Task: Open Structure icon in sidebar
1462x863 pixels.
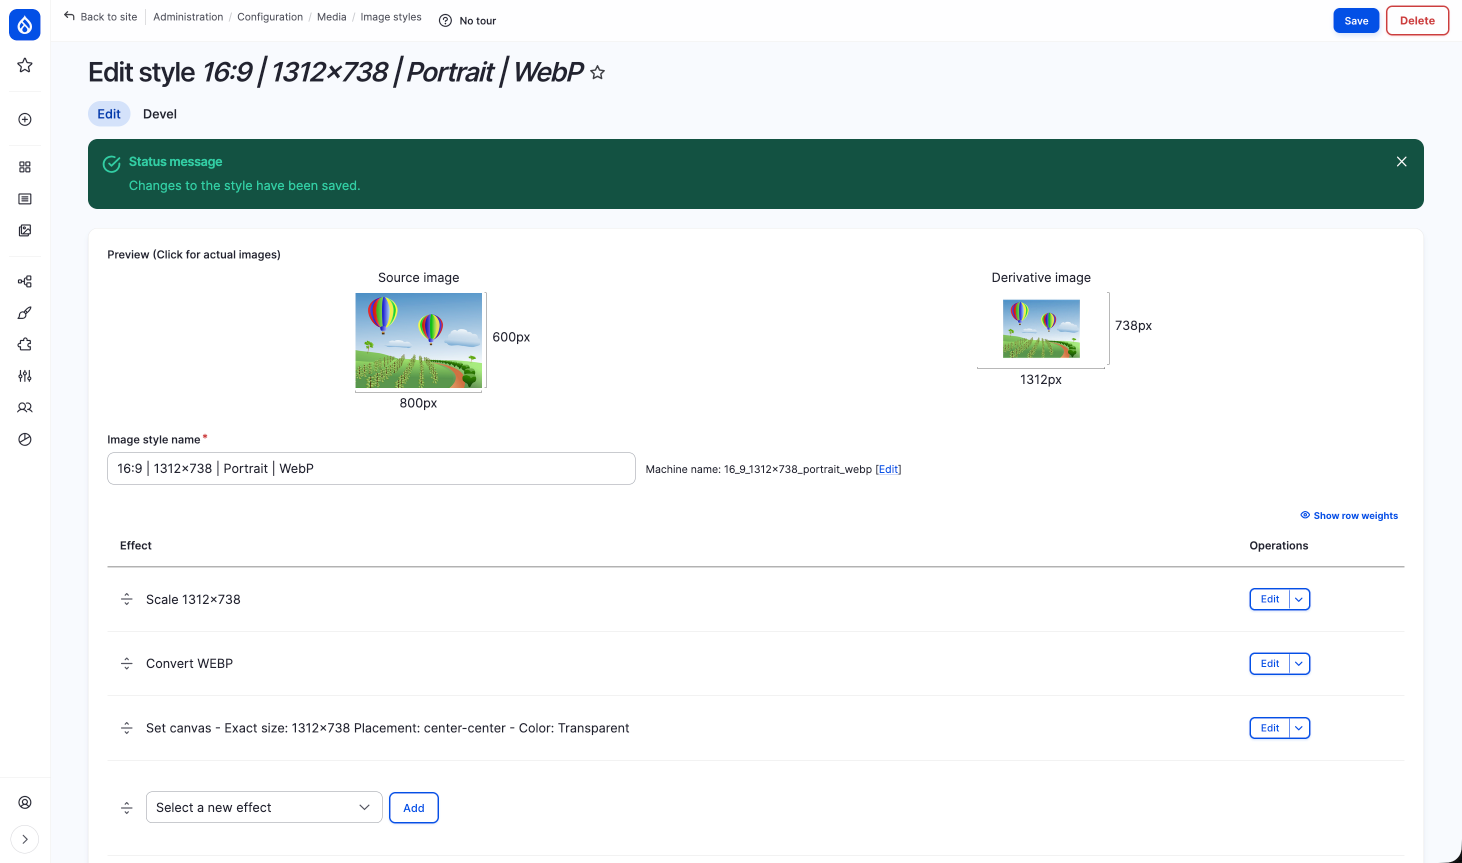Action: (25, 282)
